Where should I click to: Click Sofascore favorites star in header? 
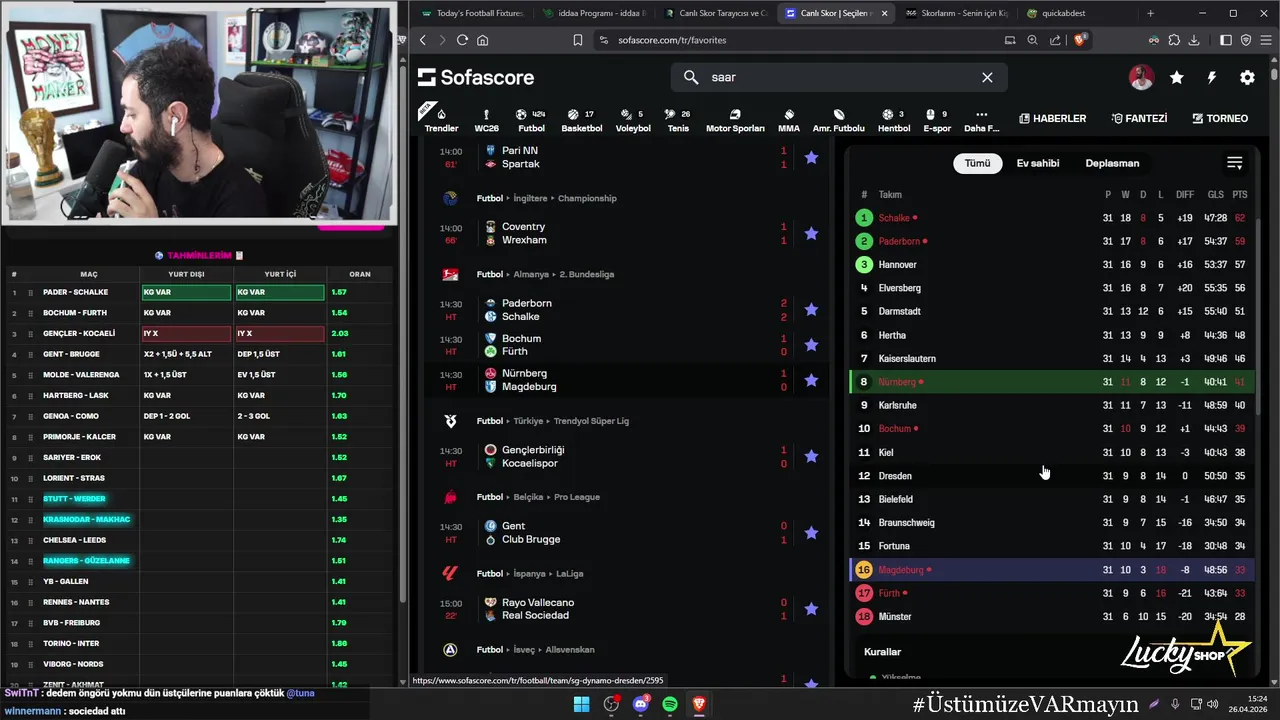tap(1176, 77)
